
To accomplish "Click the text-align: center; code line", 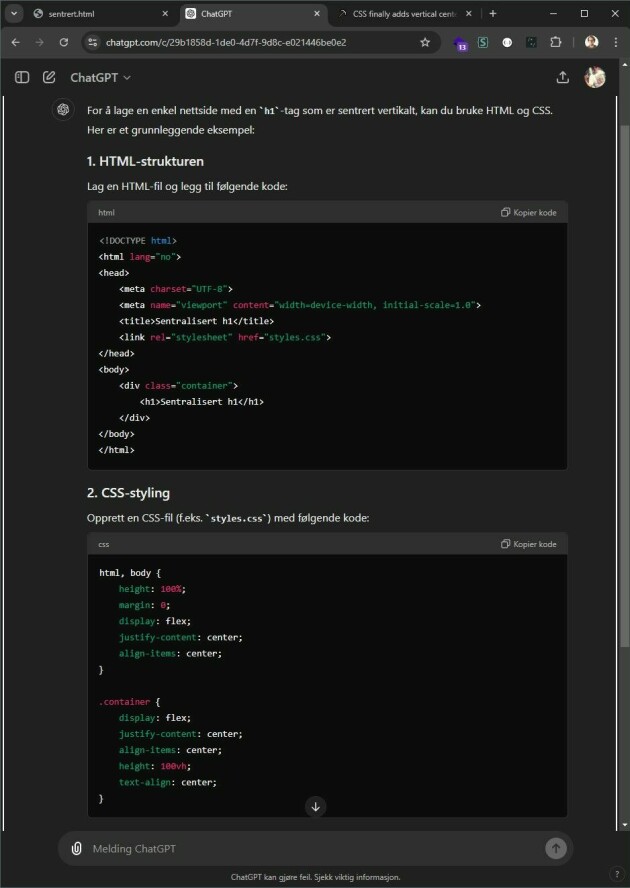I will click(x=168, y=782).
